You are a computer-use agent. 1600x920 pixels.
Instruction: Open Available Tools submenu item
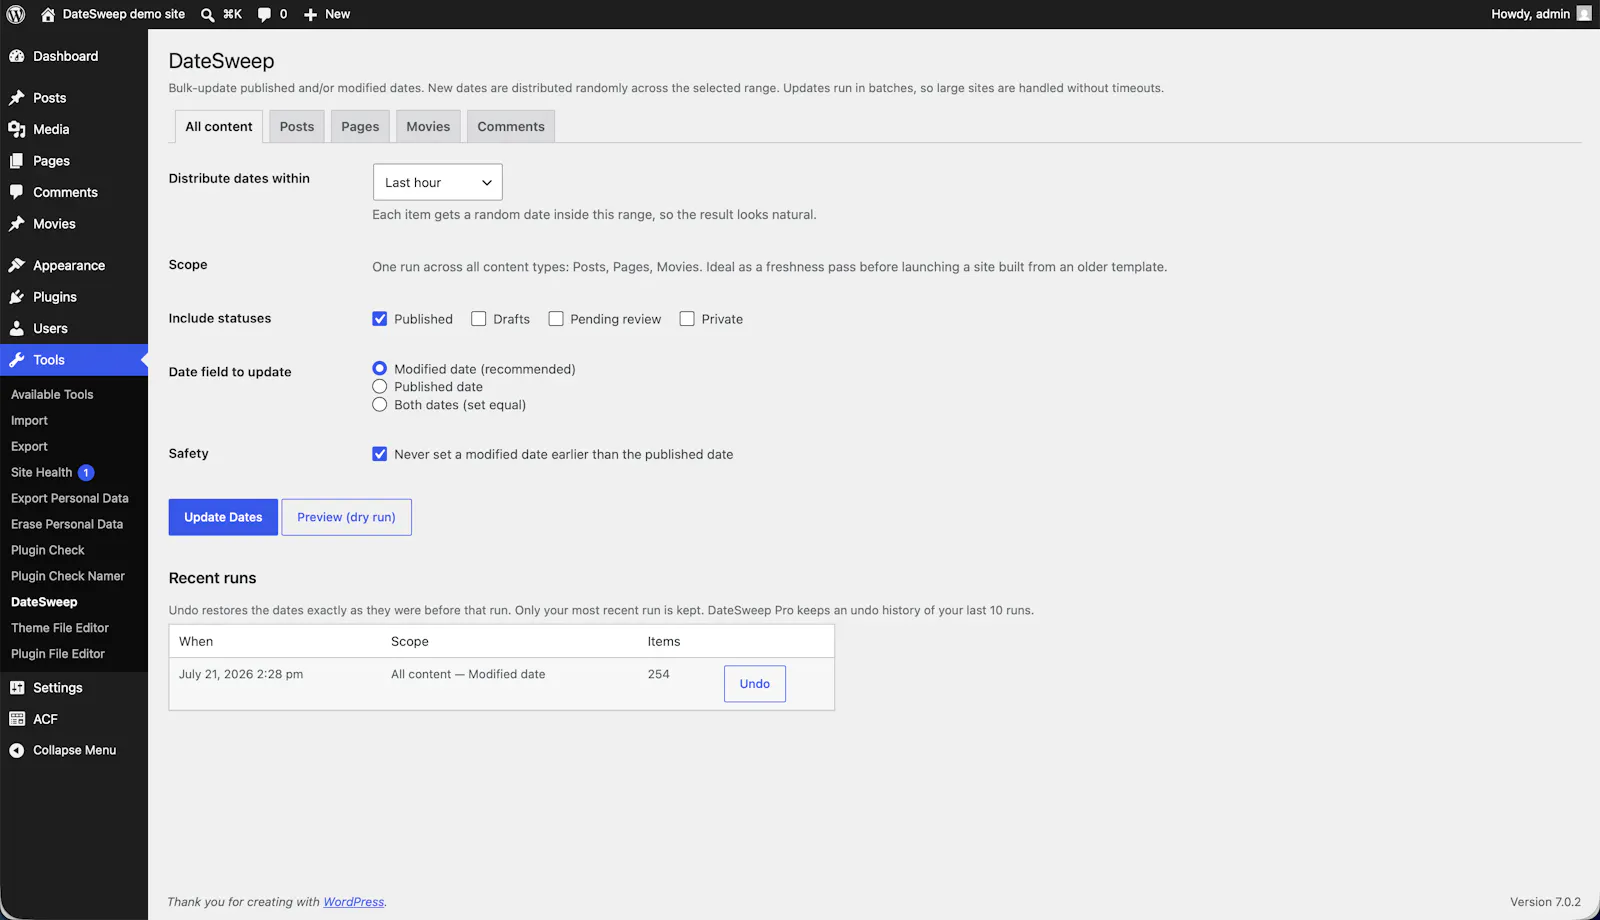52,395
